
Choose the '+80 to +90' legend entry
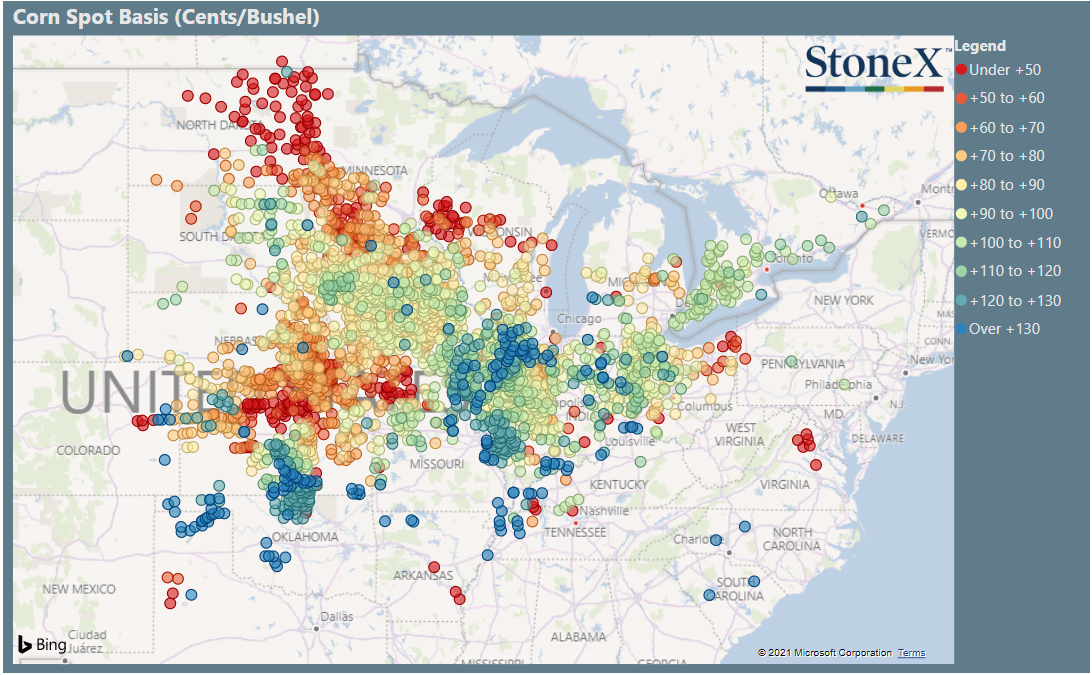1001,185
